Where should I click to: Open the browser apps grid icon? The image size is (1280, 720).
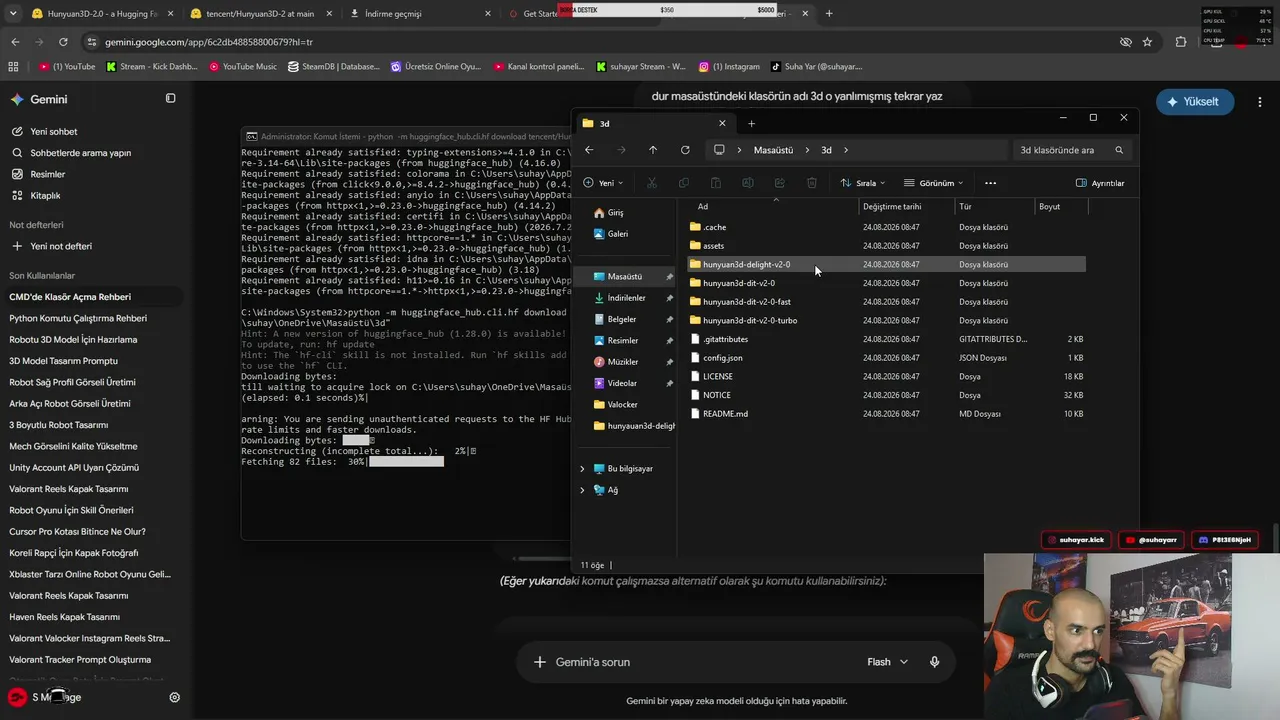[13, 67]
